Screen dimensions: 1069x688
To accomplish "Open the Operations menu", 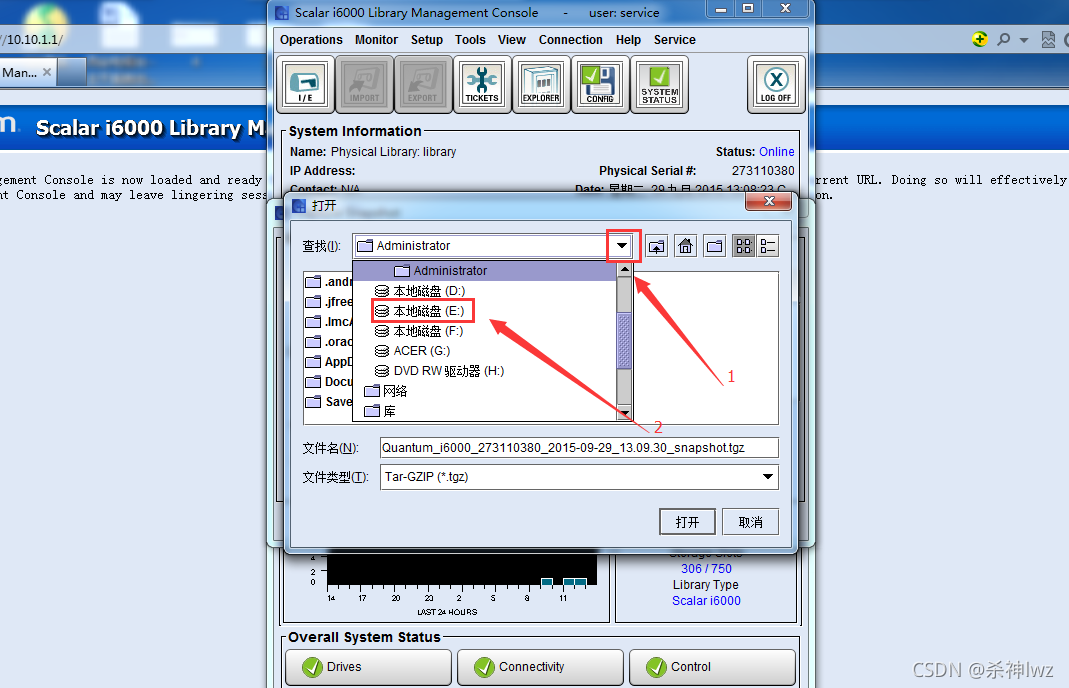I will click(311, 40).
